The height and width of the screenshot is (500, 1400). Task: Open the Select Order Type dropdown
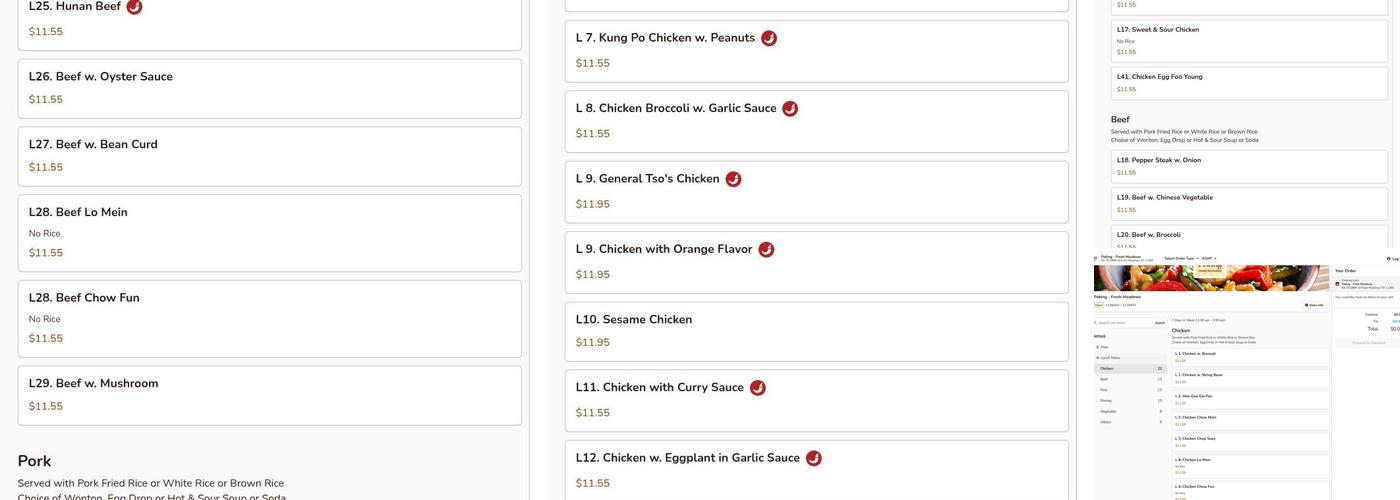click(1181, 258)
